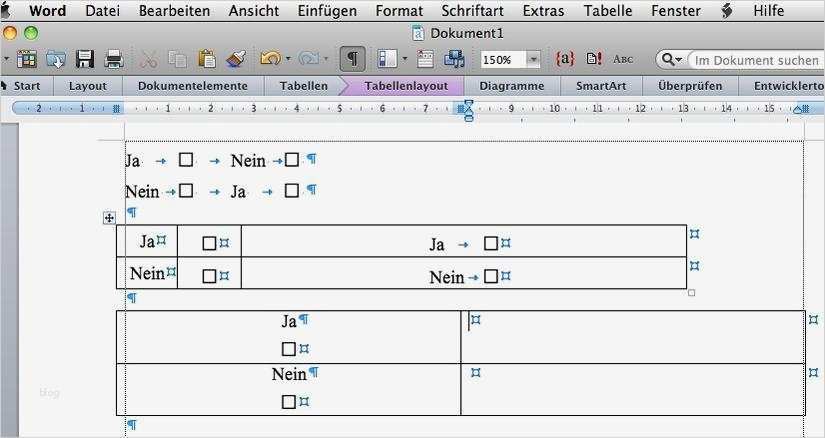The image size is (825, 438).
Task: Toggle the paragraph marks (¶) button
Action: [352, 59]
